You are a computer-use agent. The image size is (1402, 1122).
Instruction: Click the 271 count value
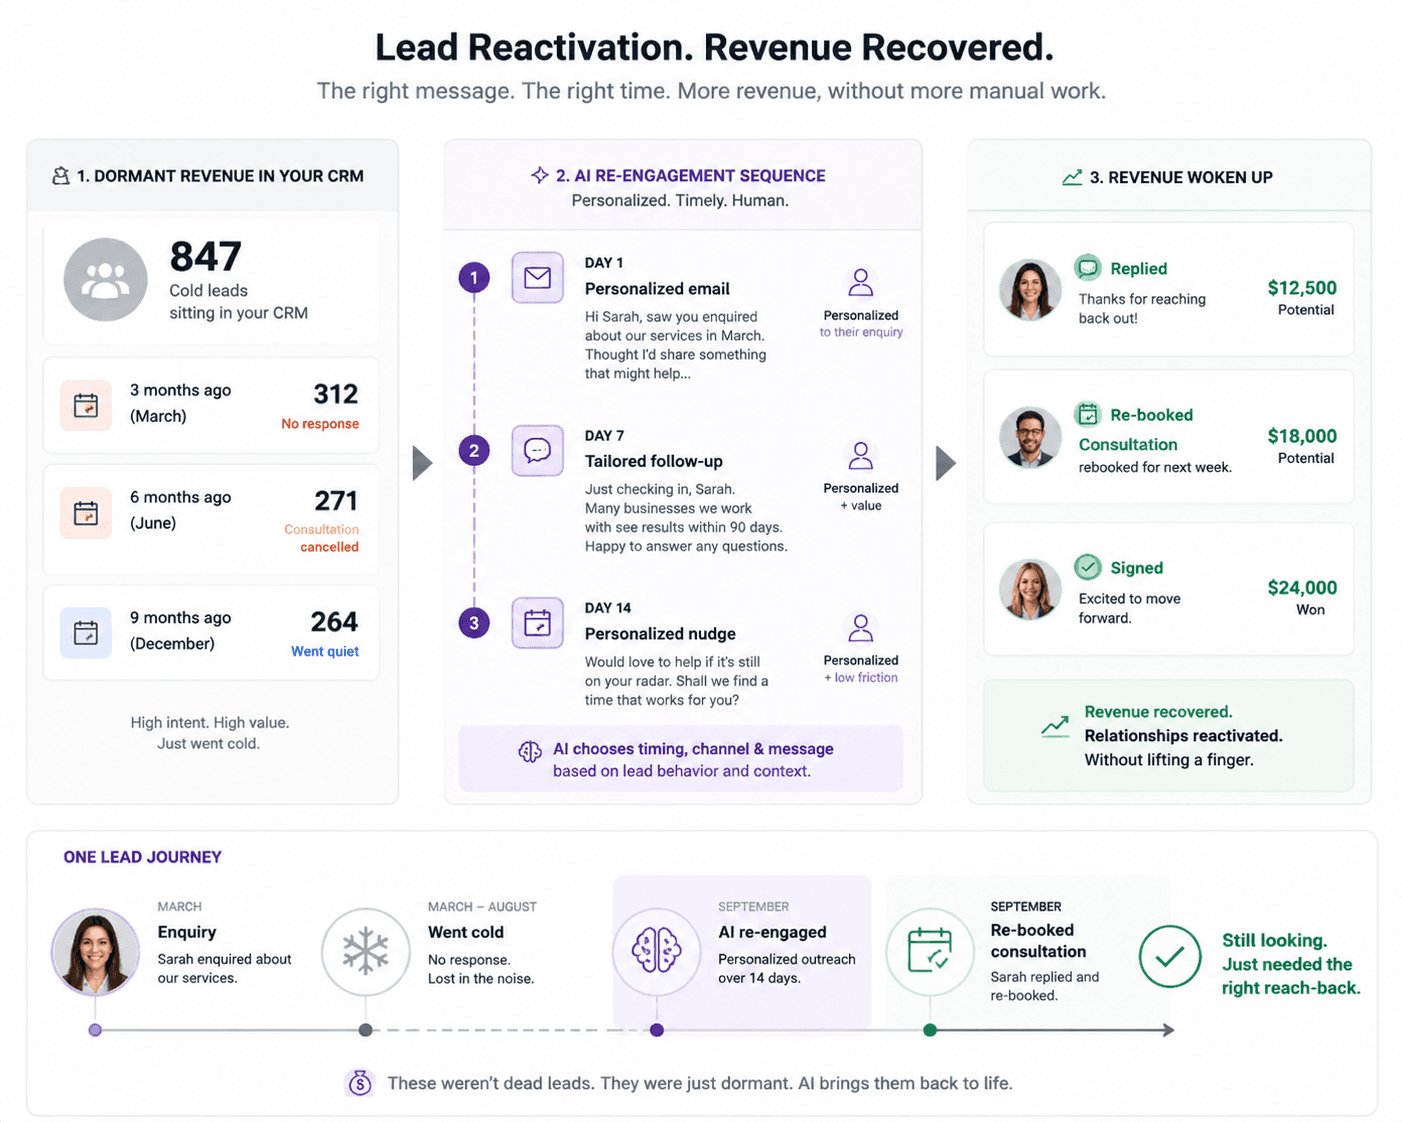tap(336, 501)
